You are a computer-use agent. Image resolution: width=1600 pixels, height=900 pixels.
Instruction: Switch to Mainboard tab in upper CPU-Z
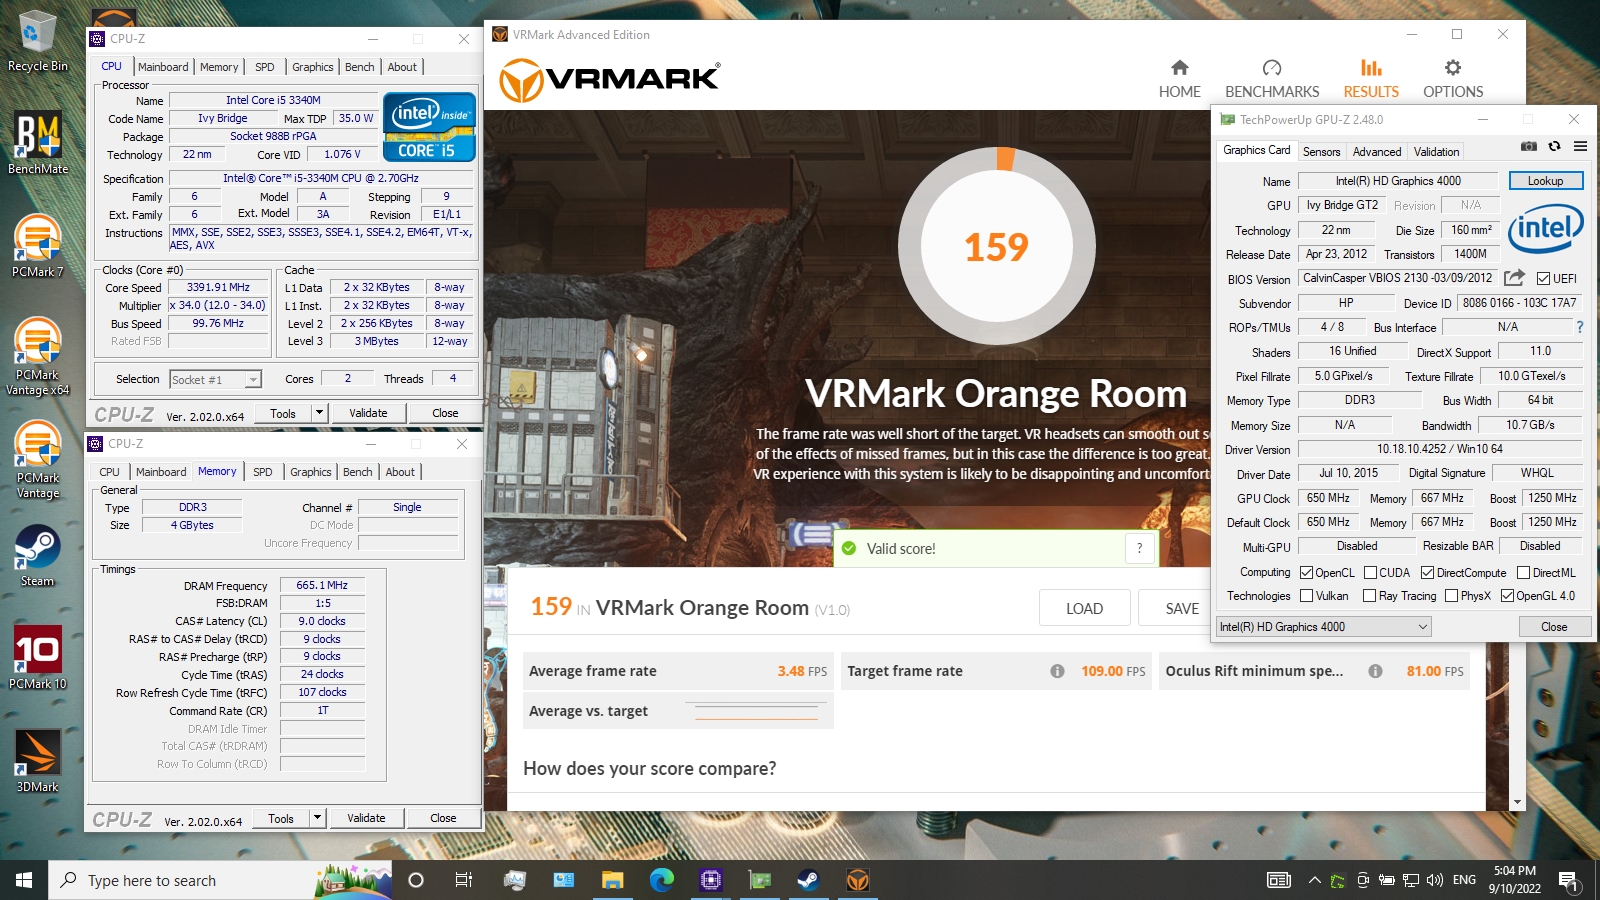pyautogui.click(x=163, y=67)
